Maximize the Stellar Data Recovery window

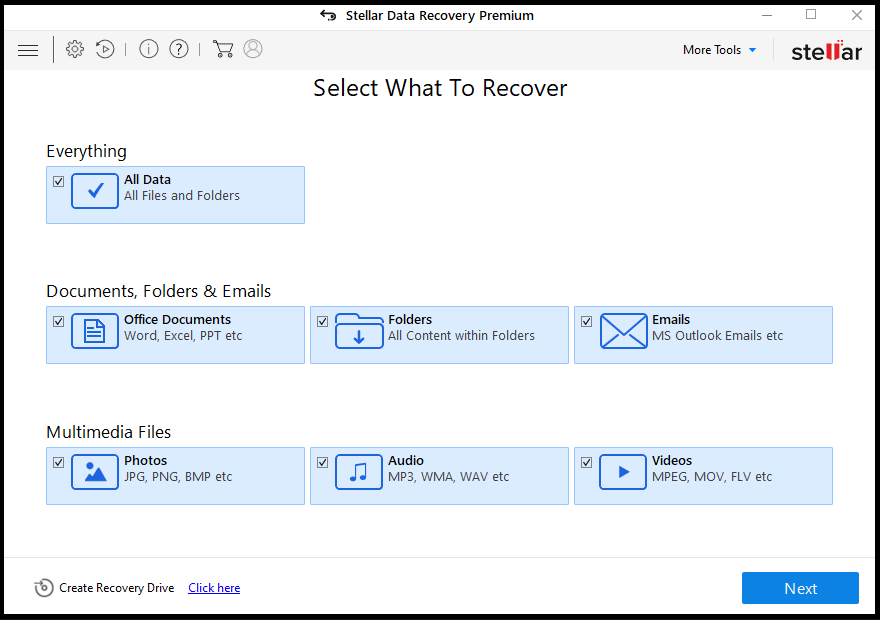811,15
